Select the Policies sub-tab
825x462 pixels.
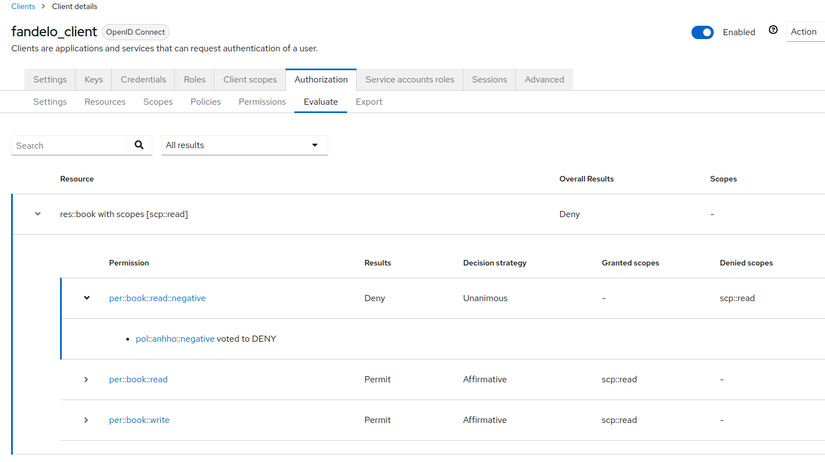pos(205,102)
